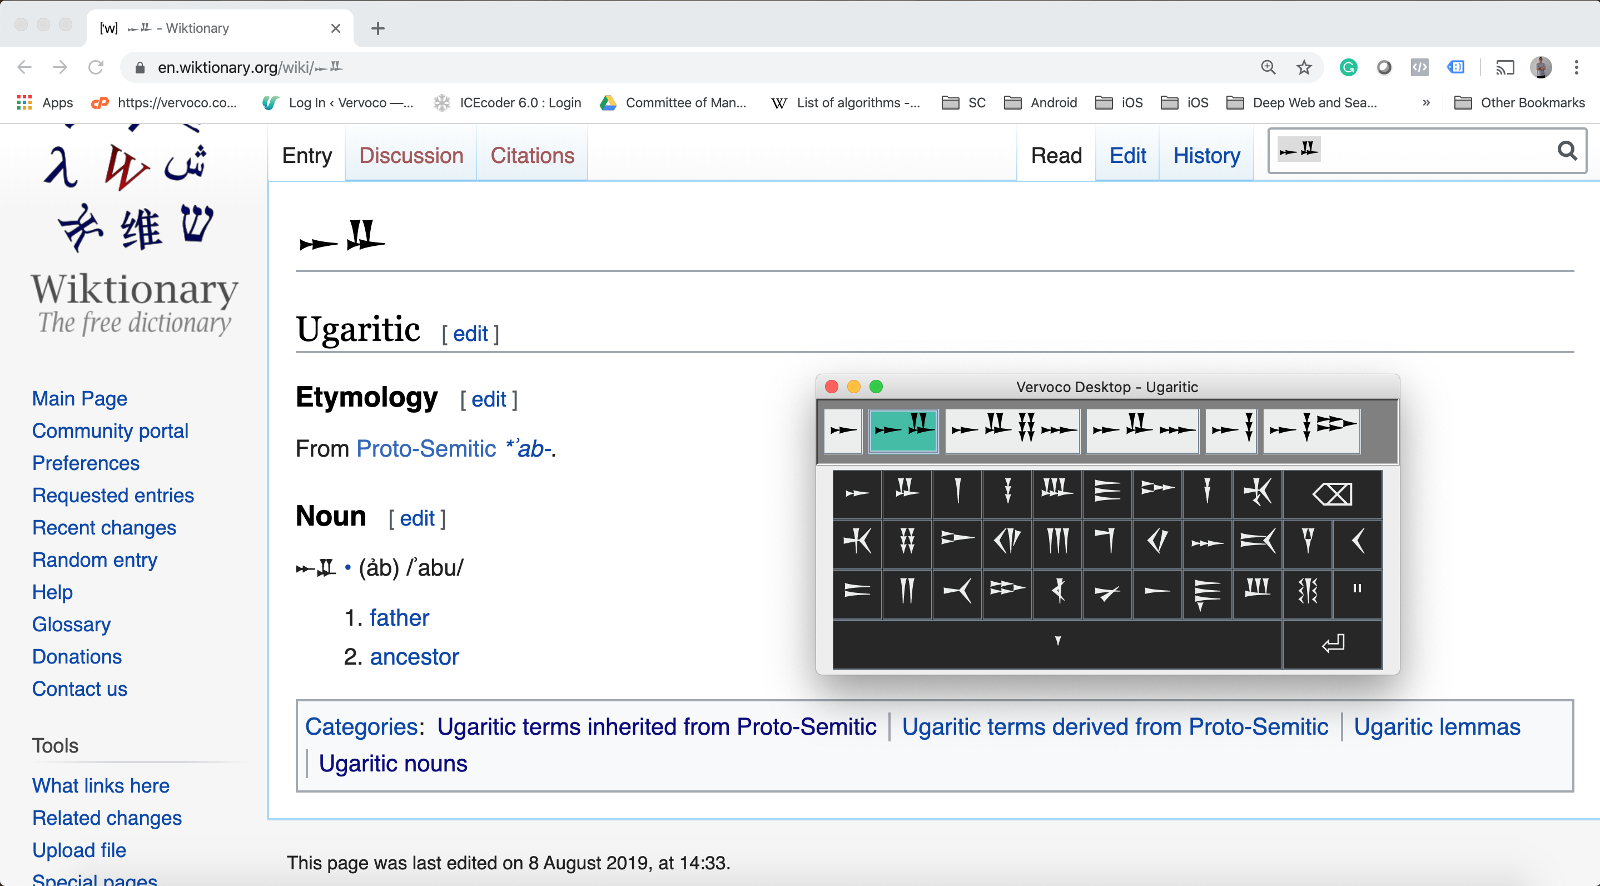
Task: Edit the Noun section
Action: click(x=417, y=518)
